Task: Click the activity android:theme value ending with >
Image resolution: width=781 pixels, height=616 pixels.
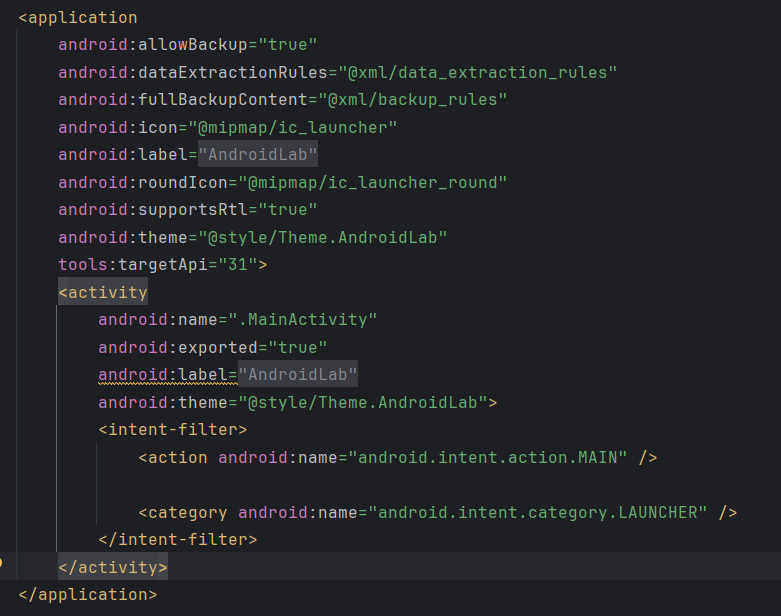Action: click(368, 402)
